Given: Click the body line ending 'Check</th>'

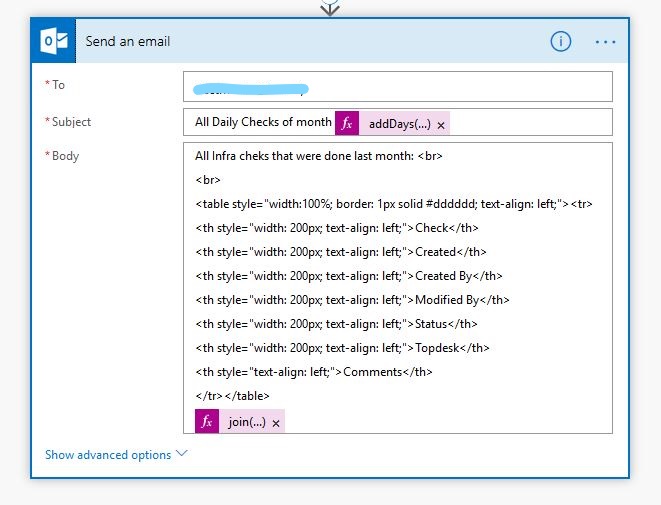Looking at the screenshot, I should coord(337,228).
